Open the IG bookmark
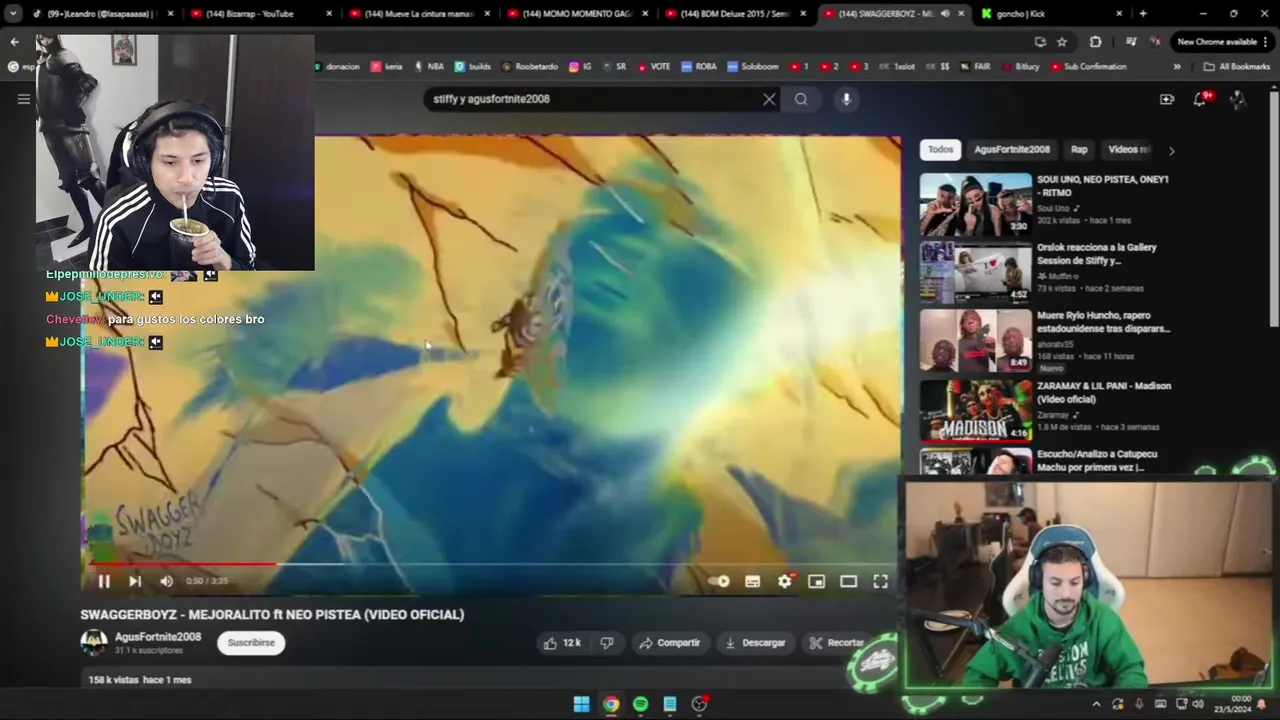The height and width of the screenshot is (720, 1280). (x=580, y=67)
